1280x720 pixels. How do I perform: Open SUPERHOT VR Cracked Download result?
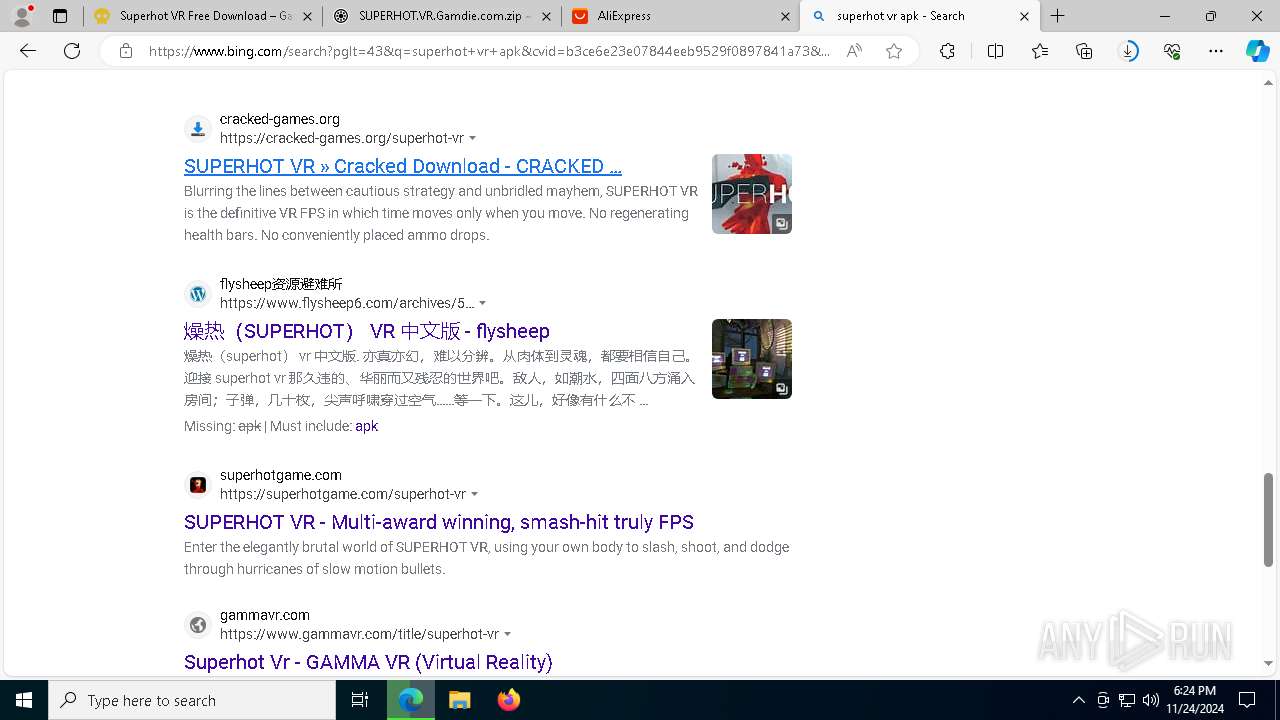[403, 166]
